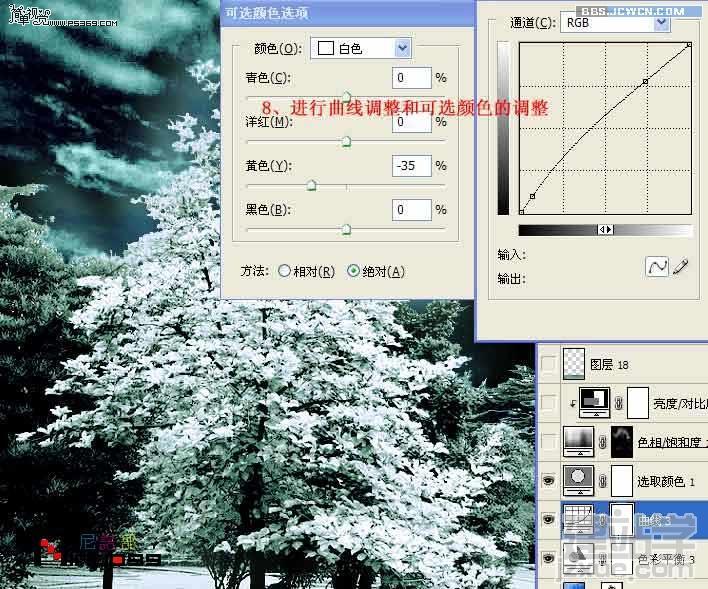Image resolution: width=708 pixels, height=589 pixels.
Task: Click the 洋红(M) slider handle
Action: coord(346,141)
